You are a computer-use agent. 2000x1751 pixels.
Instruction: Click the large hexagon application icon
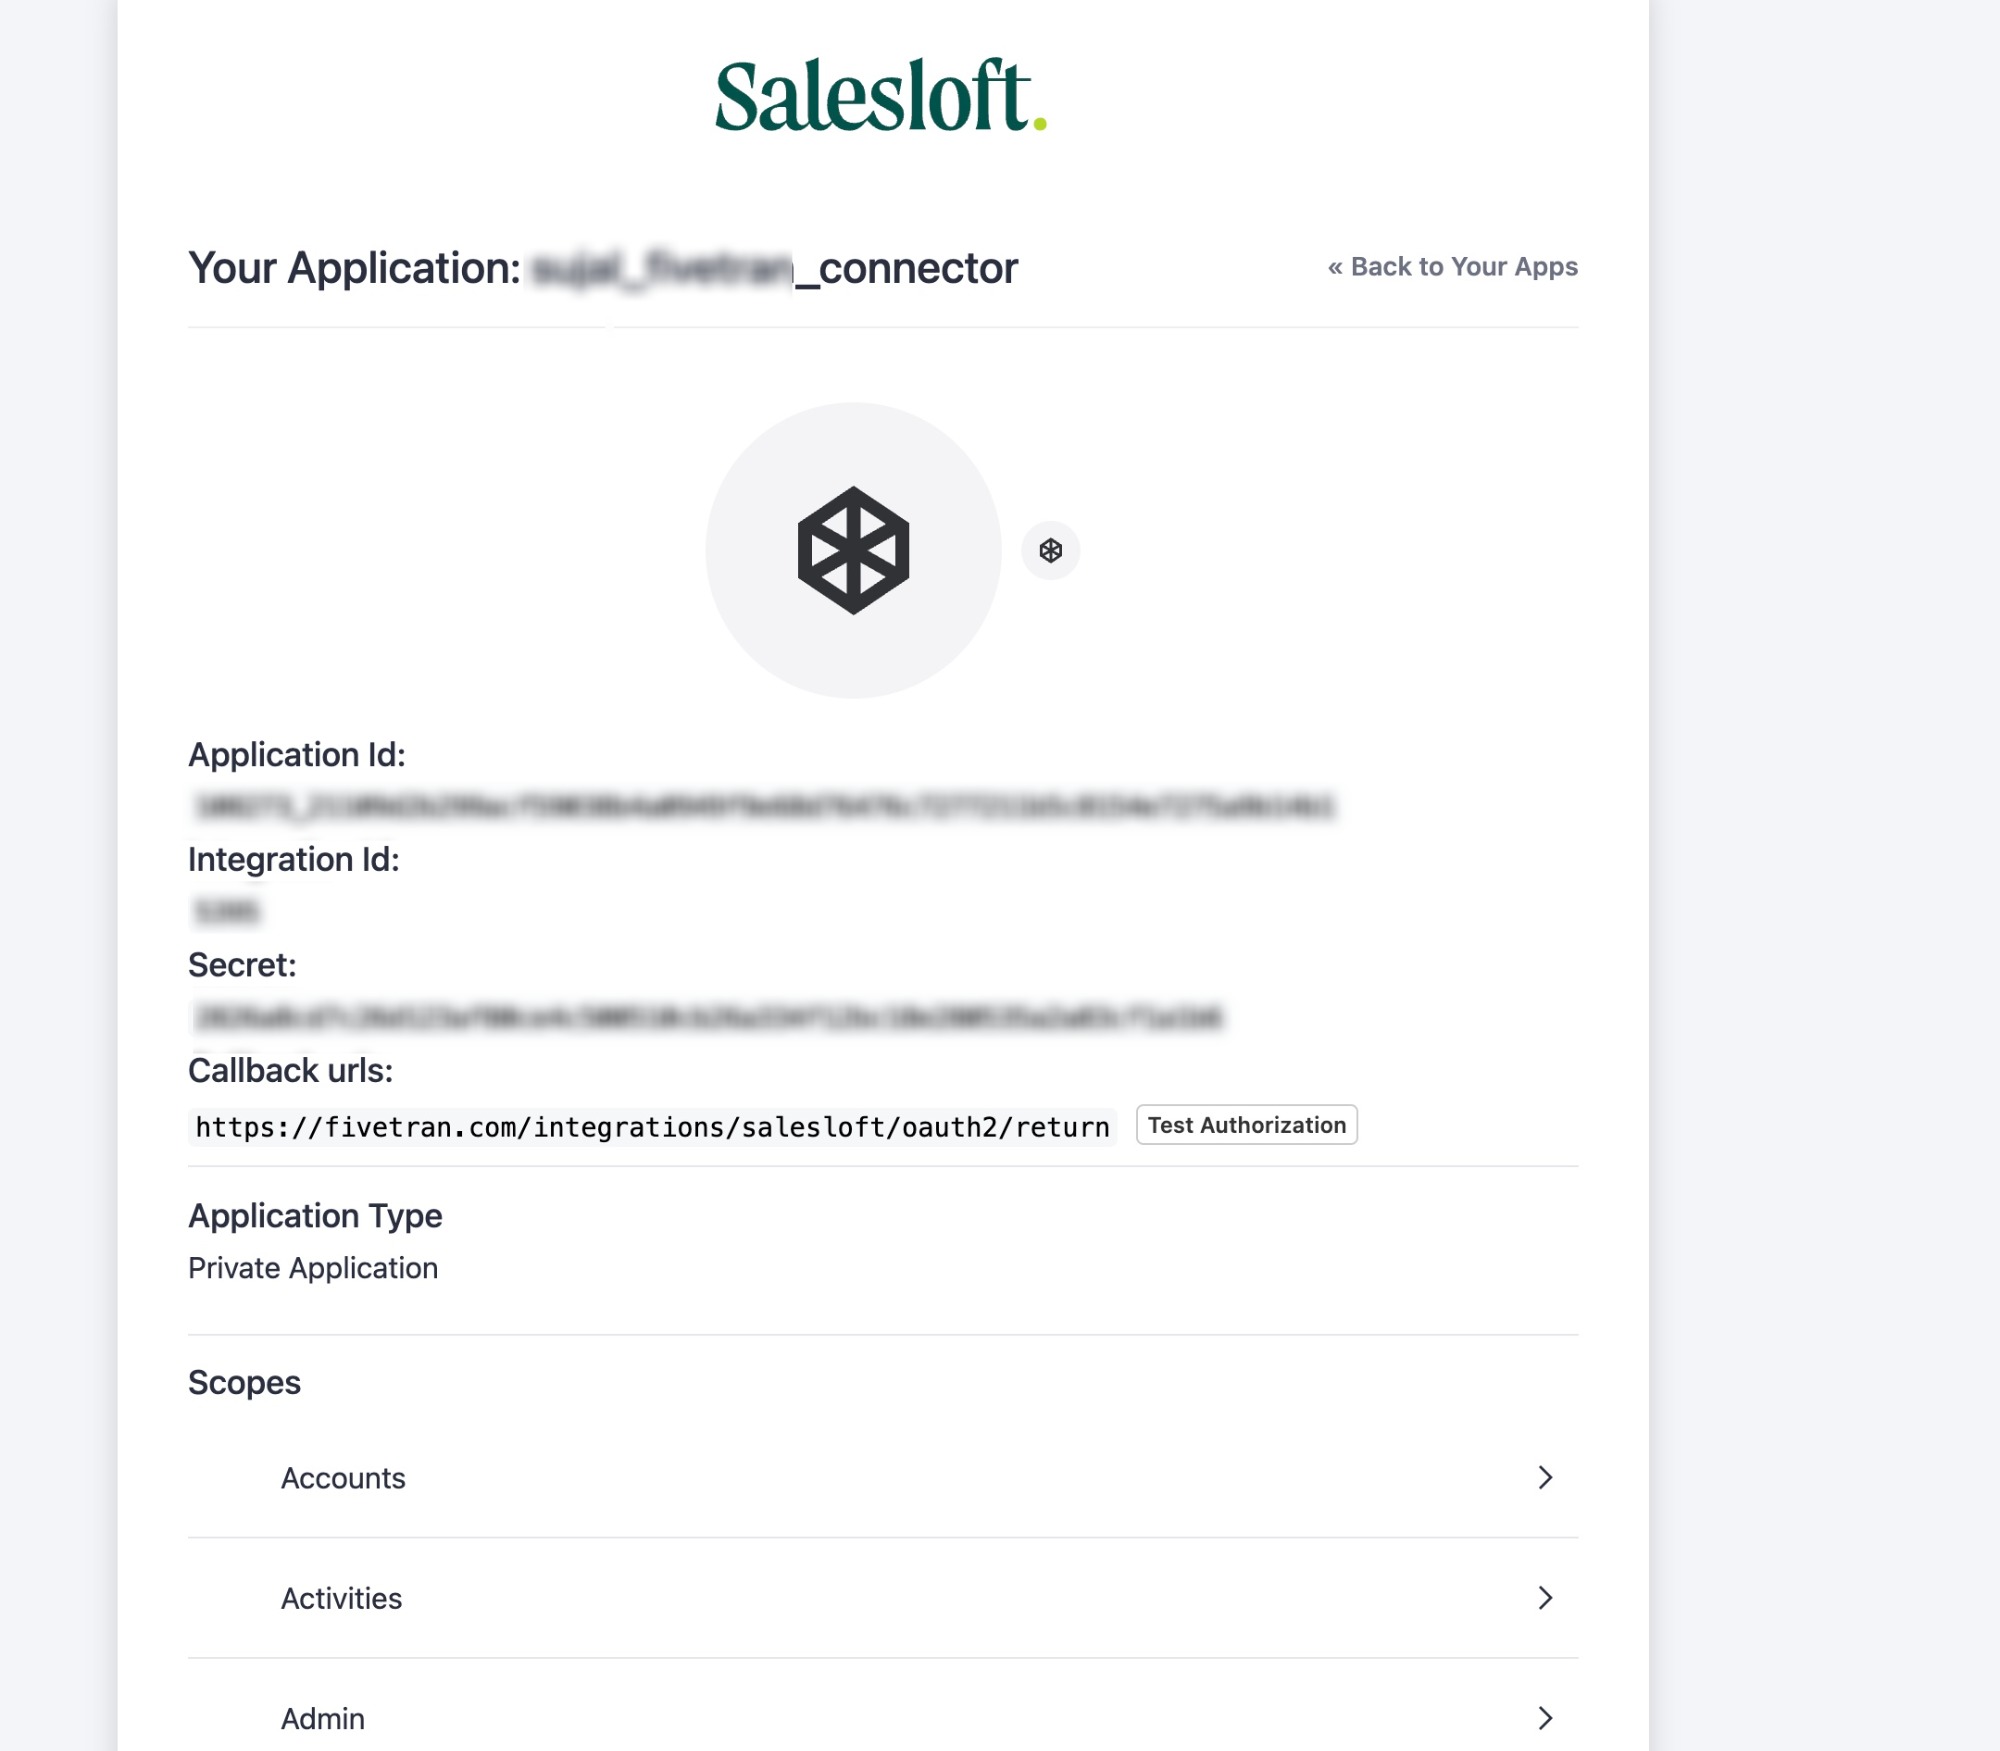click(853, 550)
